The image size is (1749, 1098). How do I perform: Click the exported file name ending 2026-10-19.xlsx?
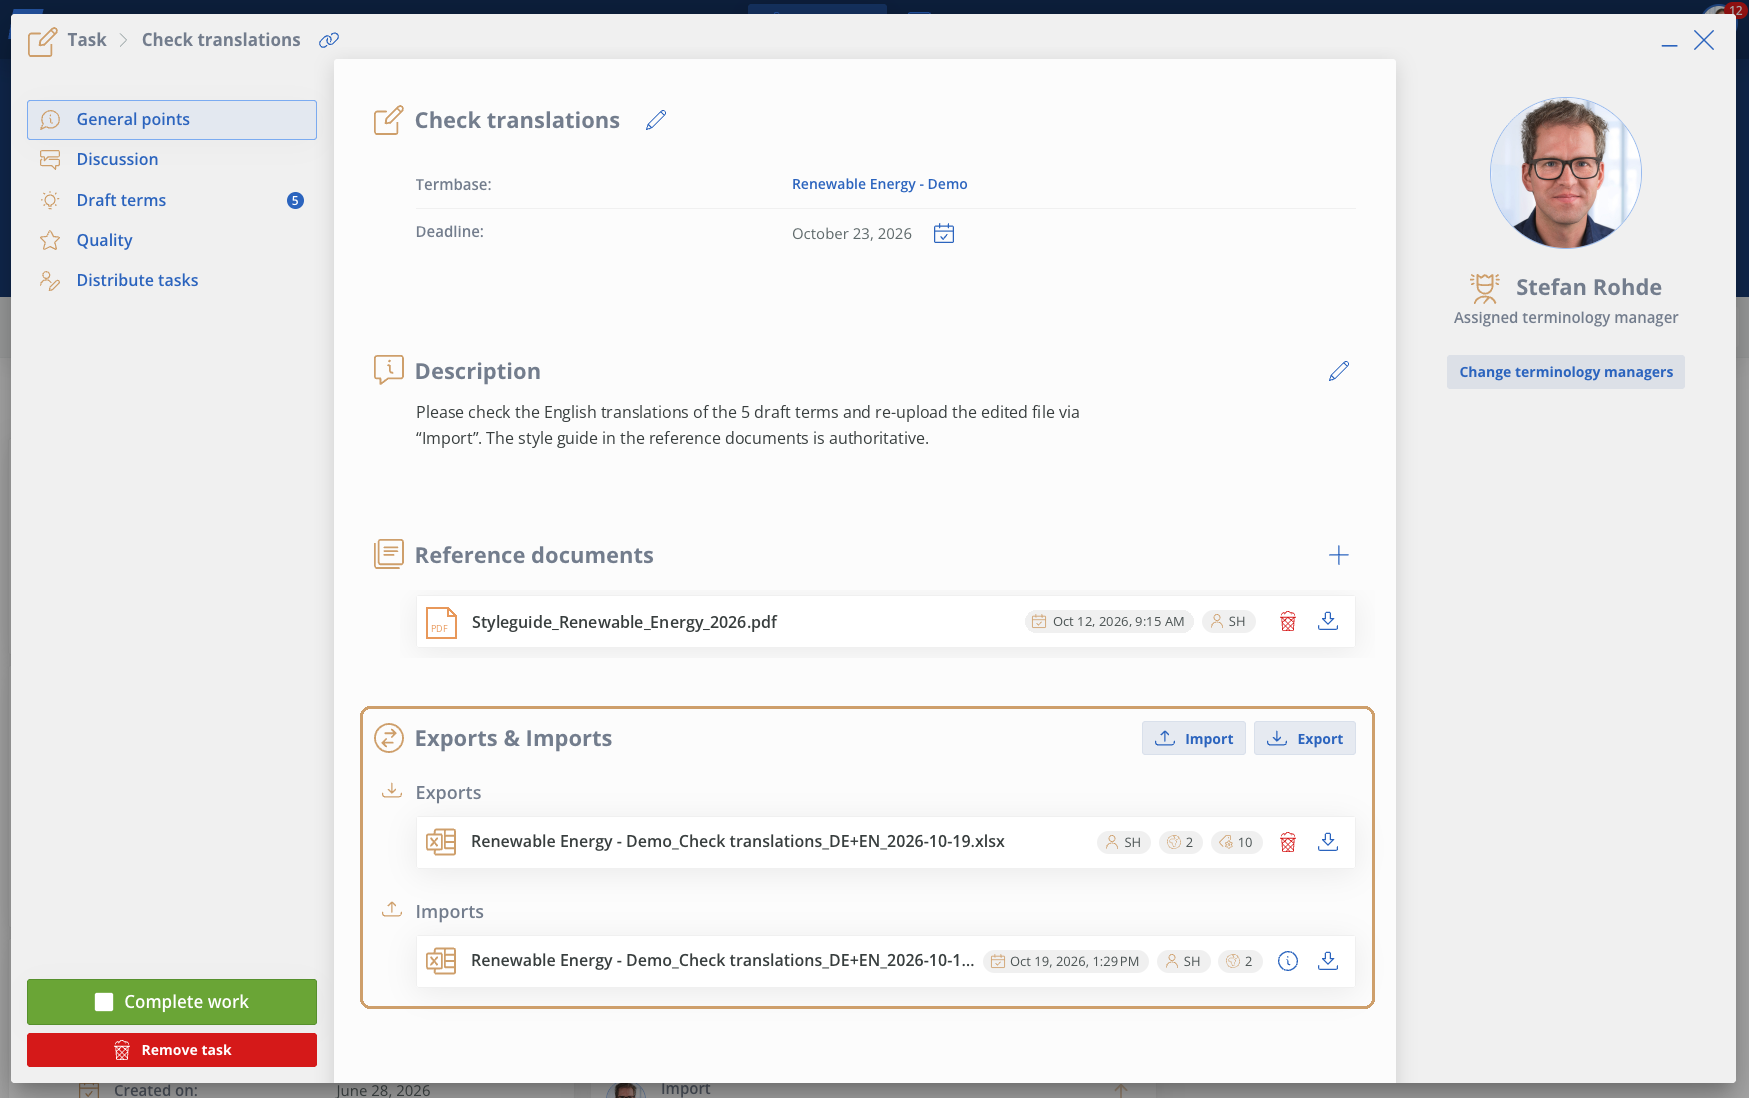pyautogui.click(x=738, y=841)
